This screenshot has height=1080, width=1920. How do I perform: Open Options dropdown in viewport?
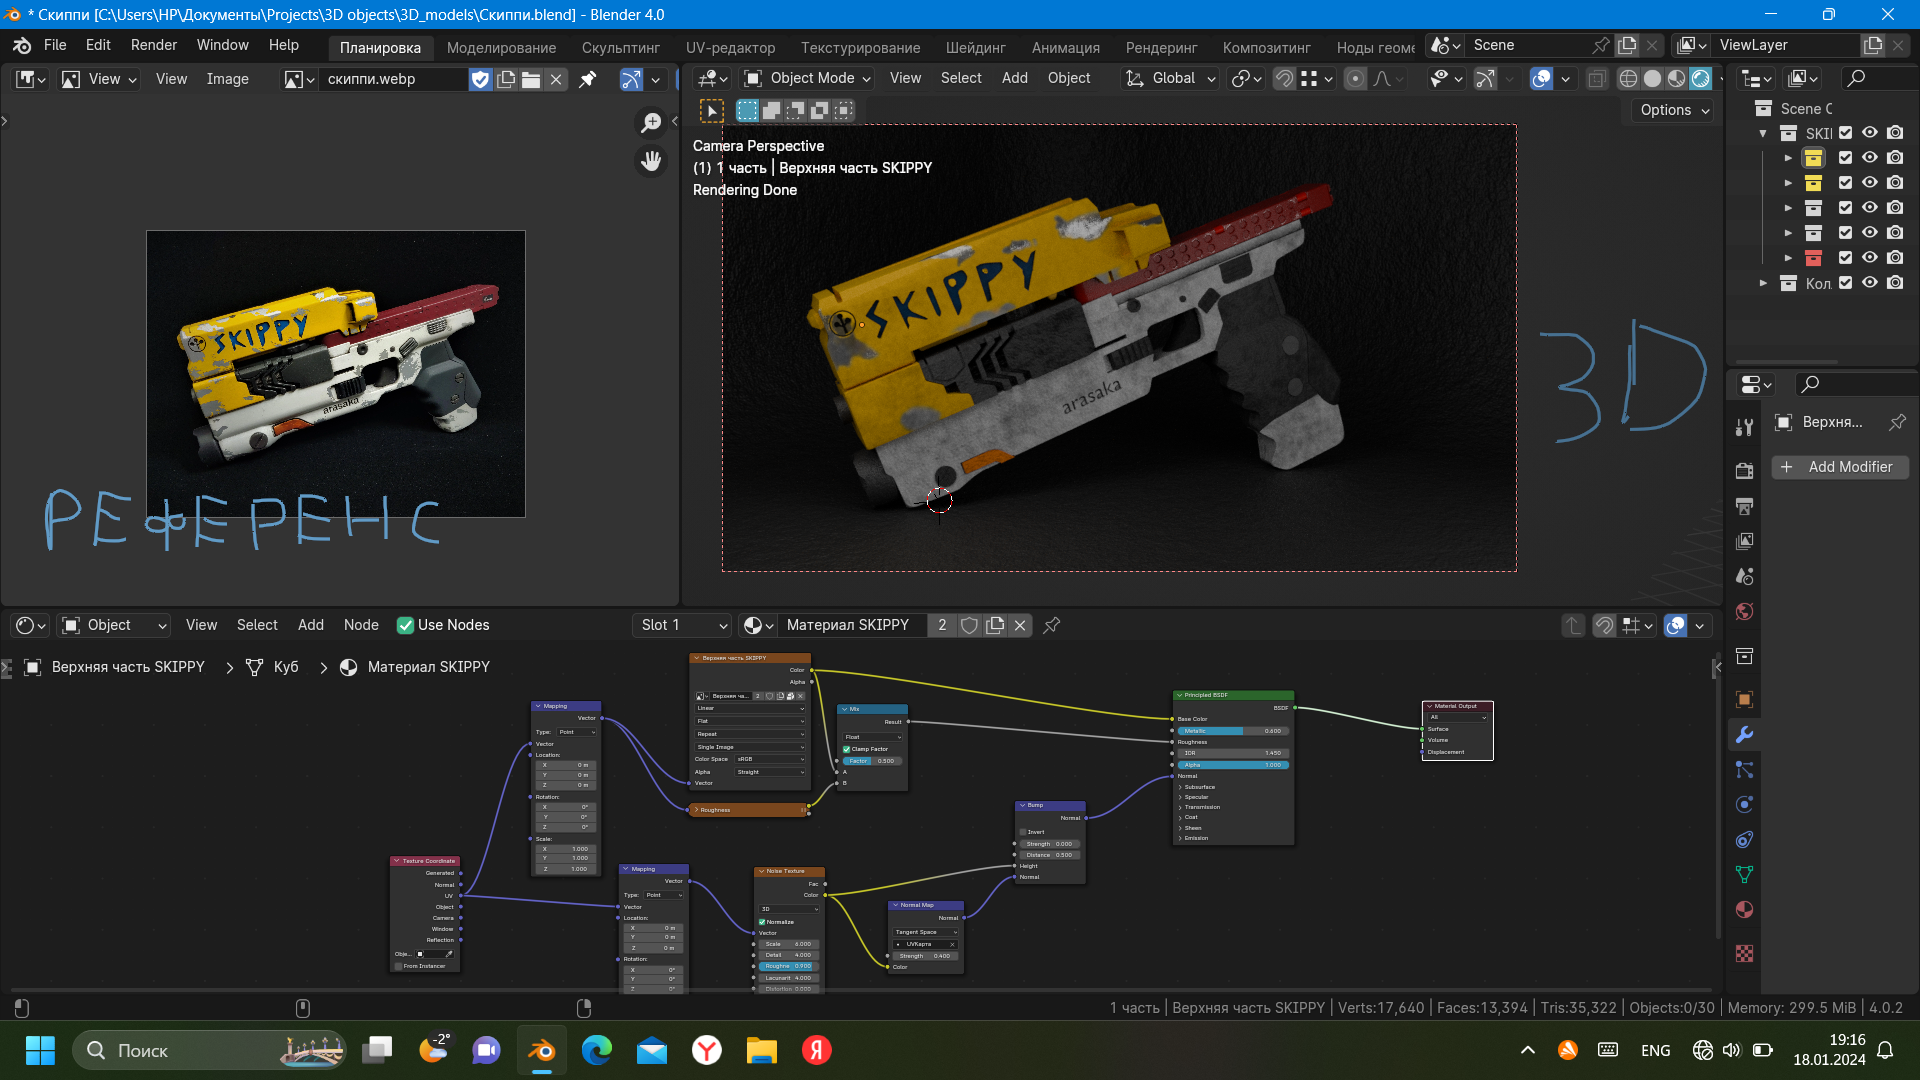tap(1674, 110)
